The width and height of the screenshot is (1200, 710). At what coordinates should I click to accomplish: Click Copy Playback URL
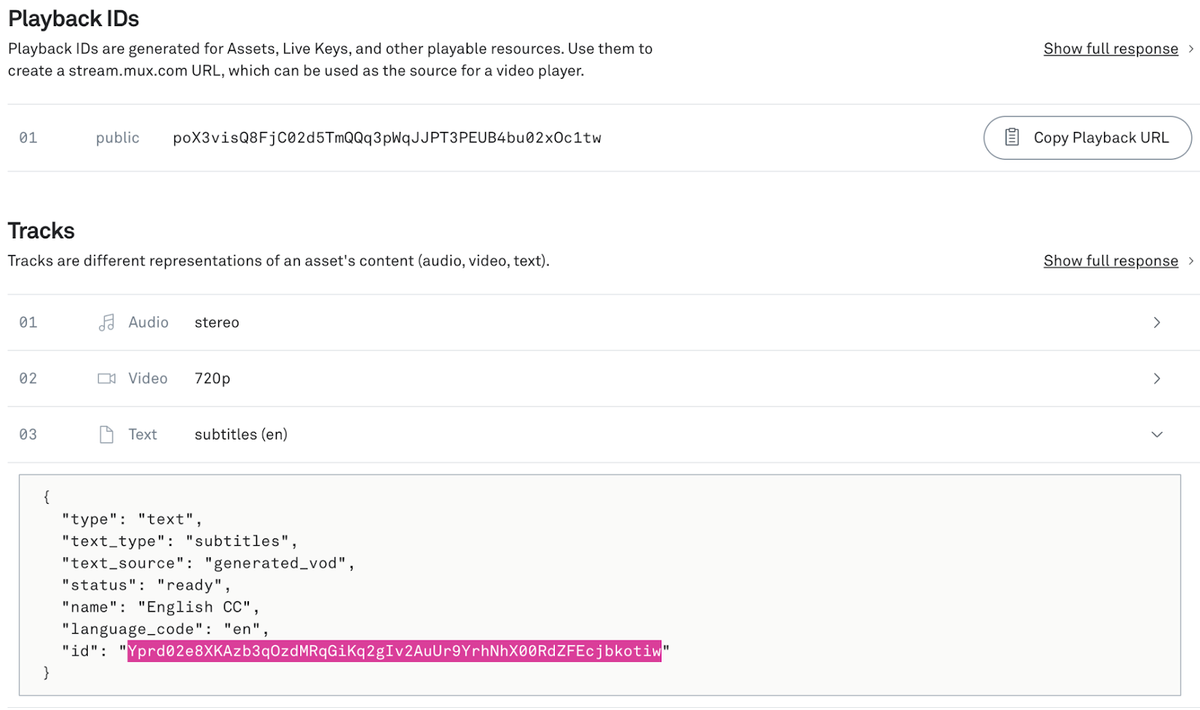tap(1087, 137)
